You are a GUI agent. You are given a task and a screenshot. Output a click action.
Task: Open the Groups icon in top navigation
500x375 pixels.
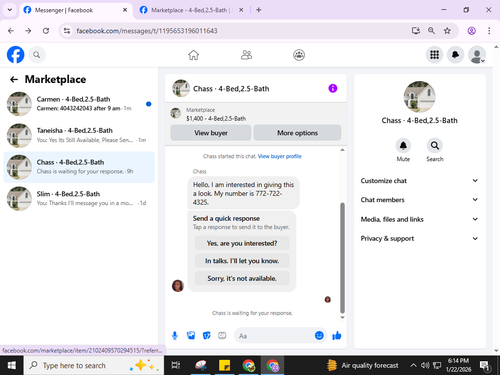(299, 55)
